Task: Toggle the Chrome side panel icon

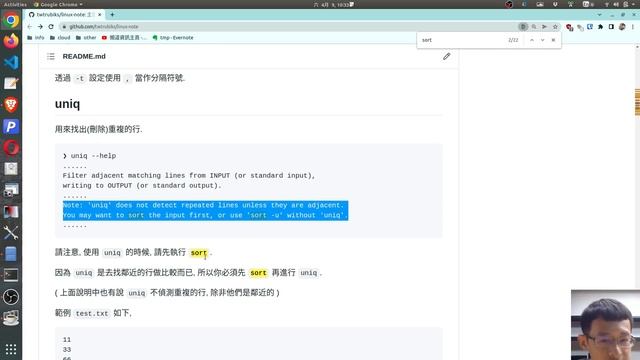Action: (x=611, y=27)
